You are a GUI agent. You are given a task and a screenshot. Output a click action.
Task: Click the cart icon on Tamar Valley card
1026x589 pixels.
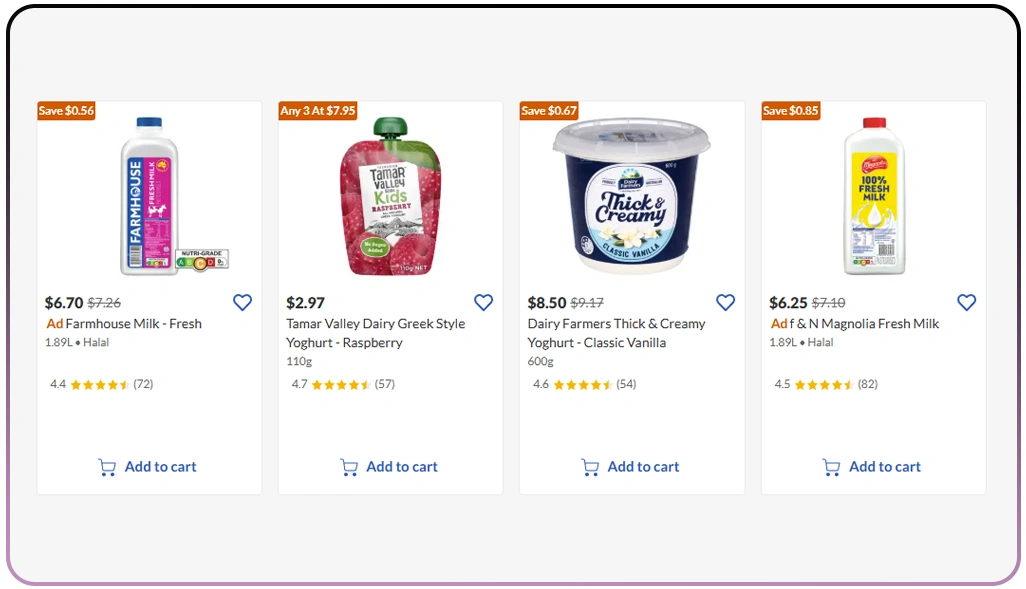pyautogui.click(x=349, y=466)
